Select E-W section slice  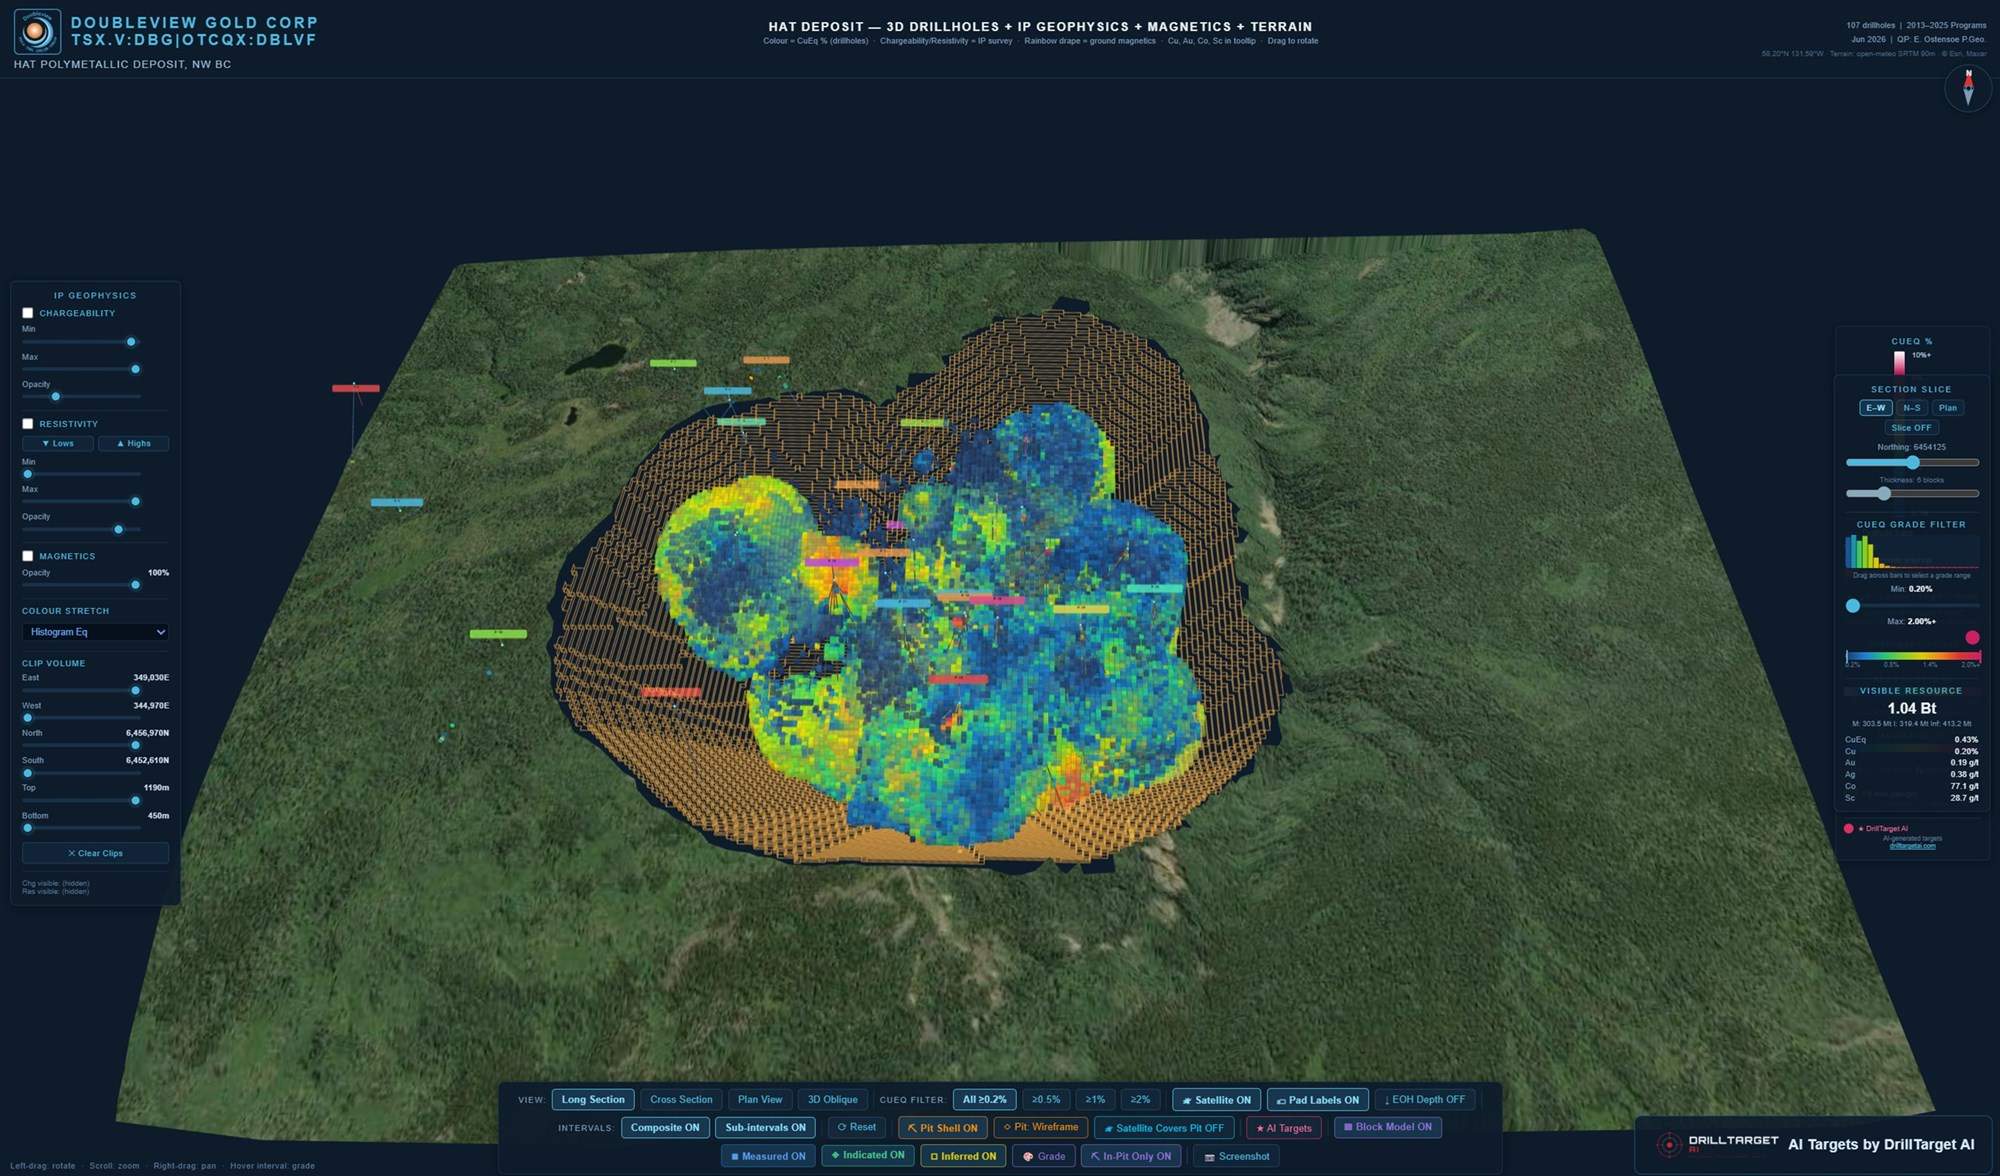[1875, 408]
